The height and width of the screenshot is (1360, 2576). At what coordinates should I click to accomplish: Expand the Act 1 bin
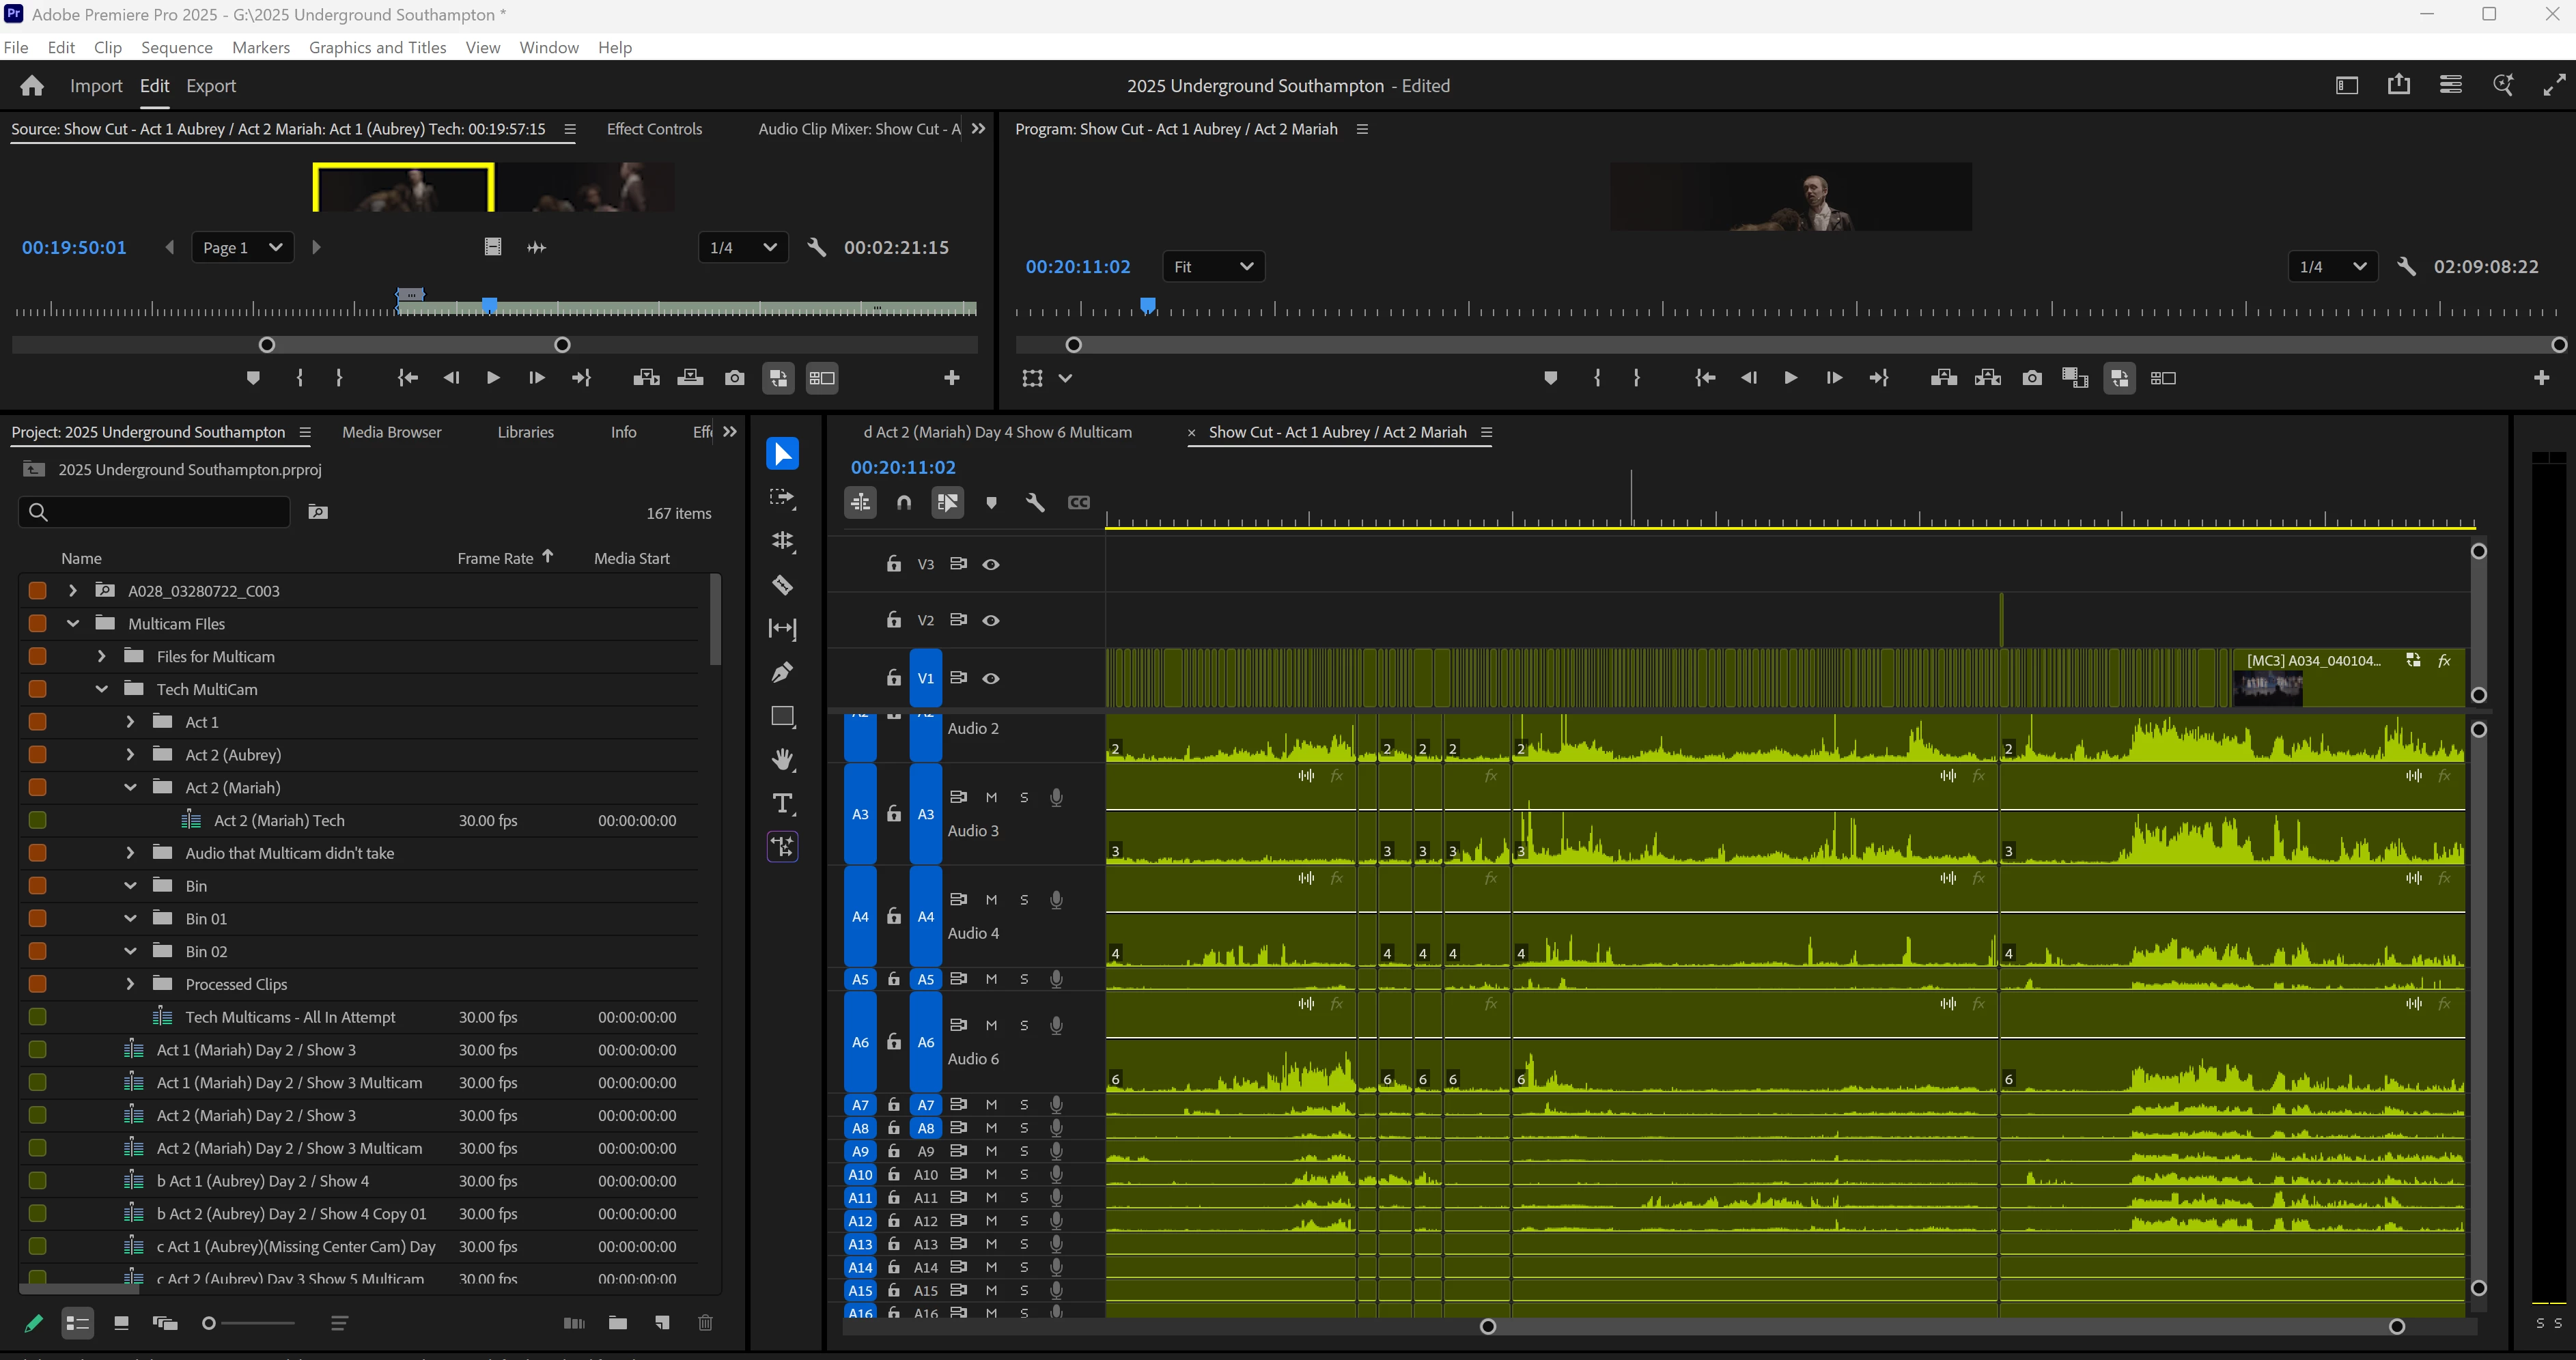130,722
